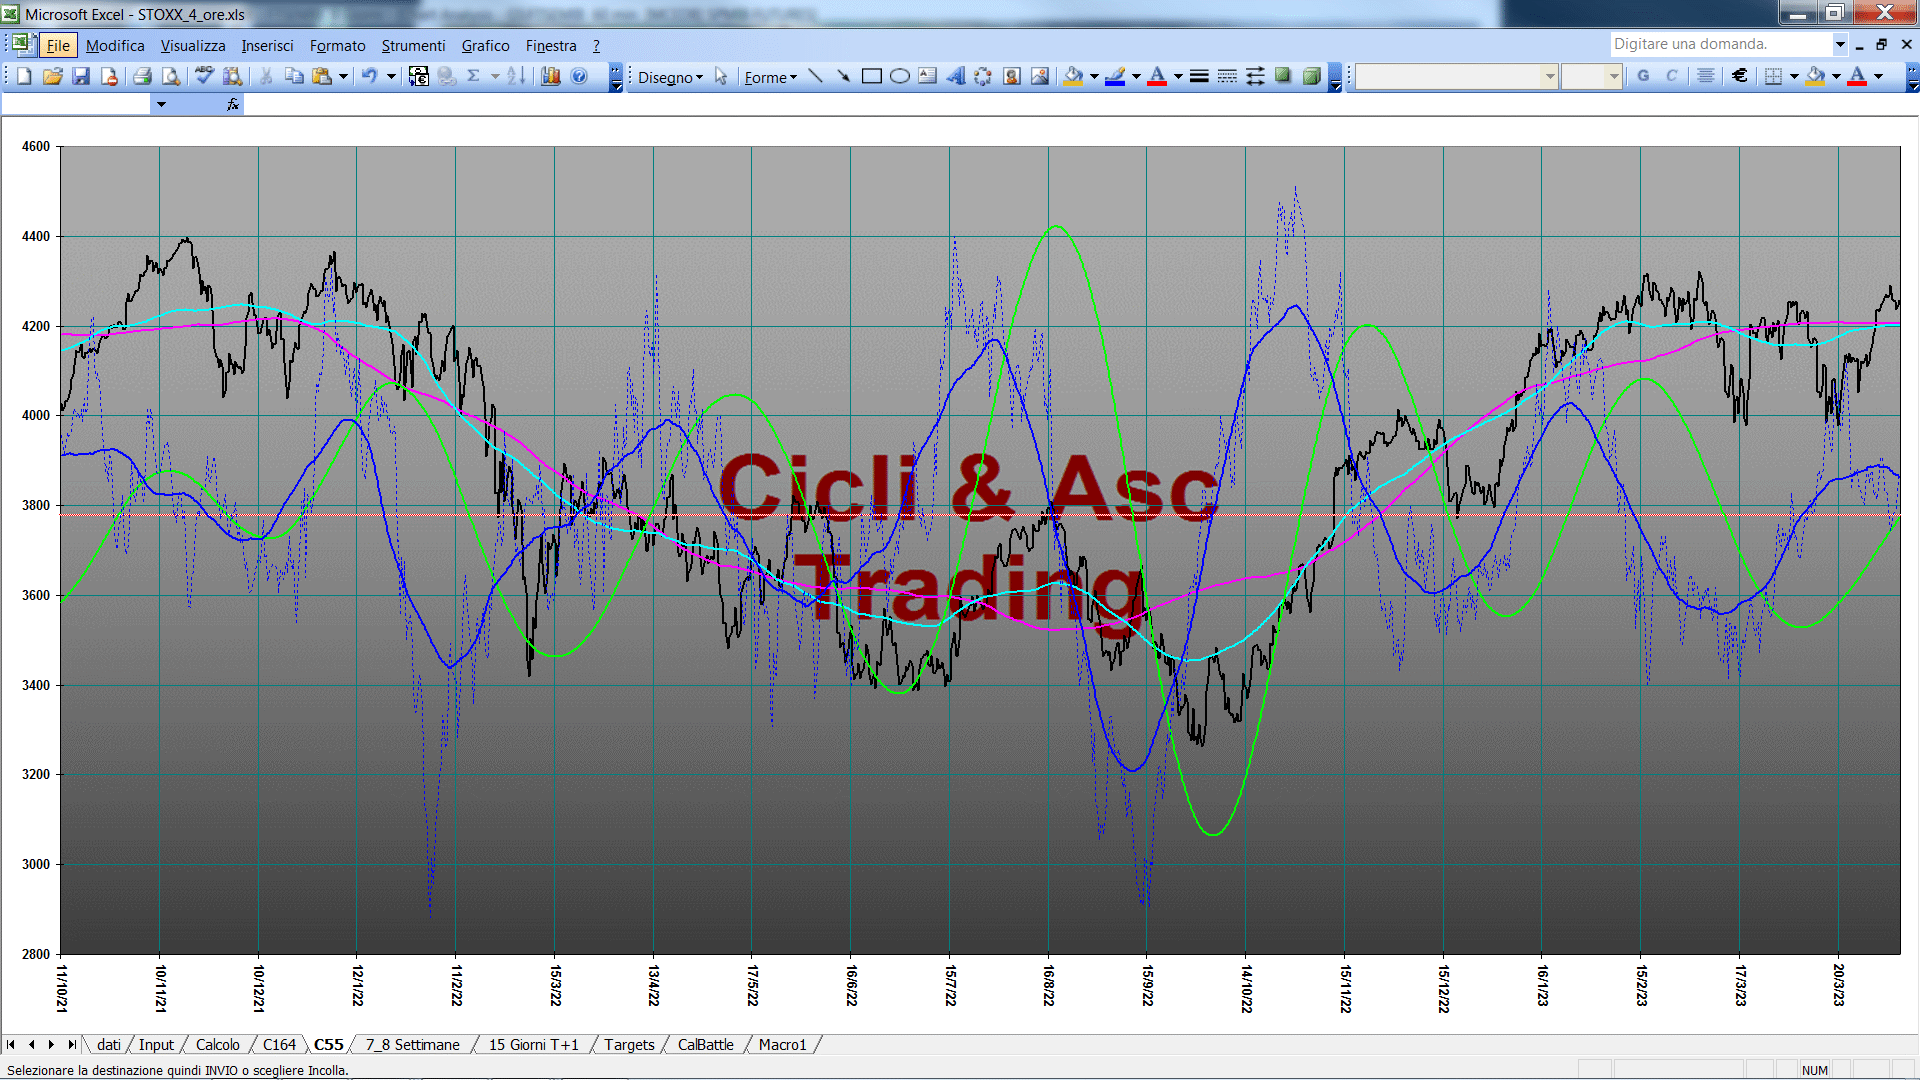Switch to the Targets sheet tab
Screen dimensions: 1920x1080
pyautogui.click(x=629, y=1044)
